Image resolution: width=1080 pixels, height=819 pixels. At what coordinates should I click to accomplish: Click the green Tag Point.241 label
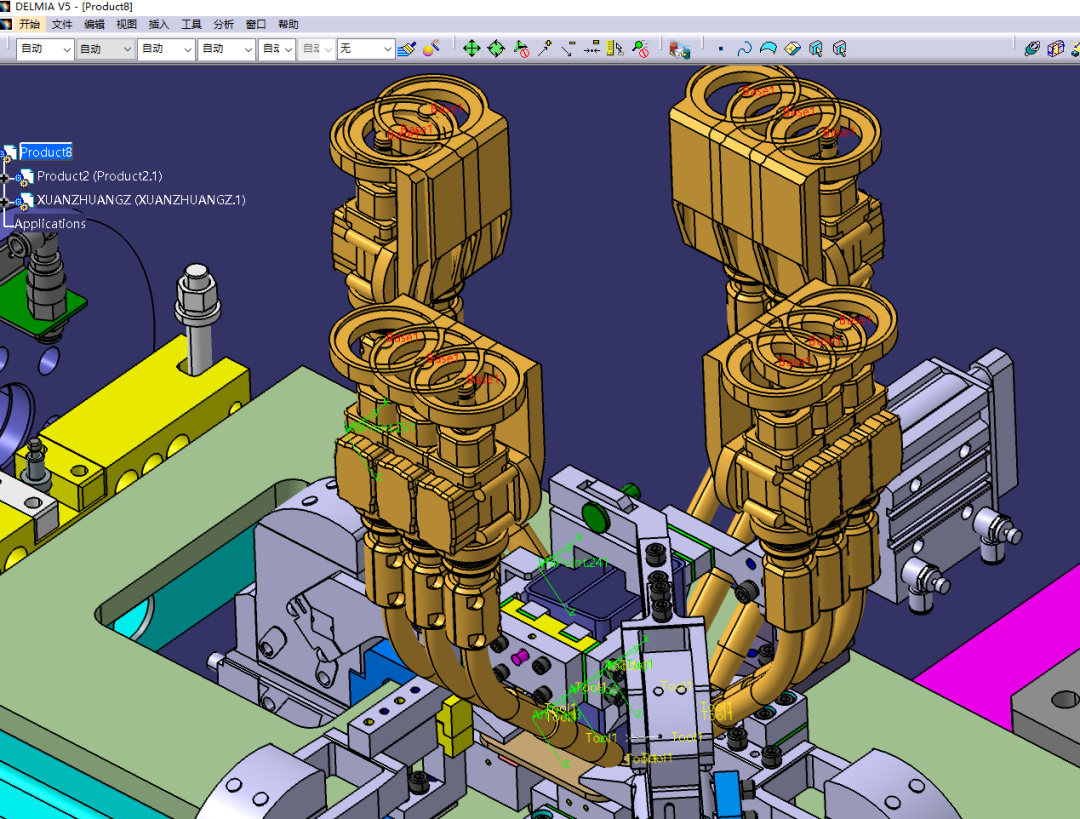tap(574, 563)
